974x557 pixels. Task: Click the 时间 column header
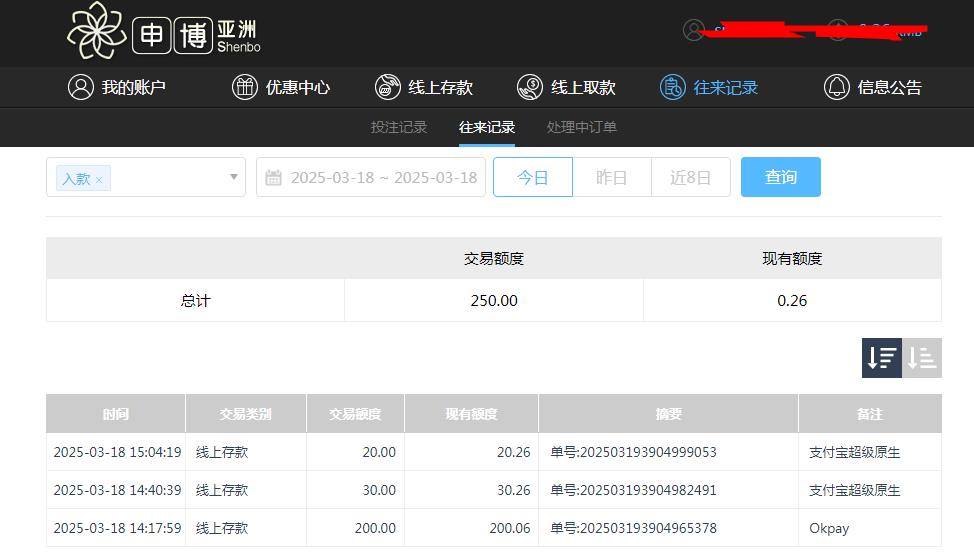[x=116, y=414]
